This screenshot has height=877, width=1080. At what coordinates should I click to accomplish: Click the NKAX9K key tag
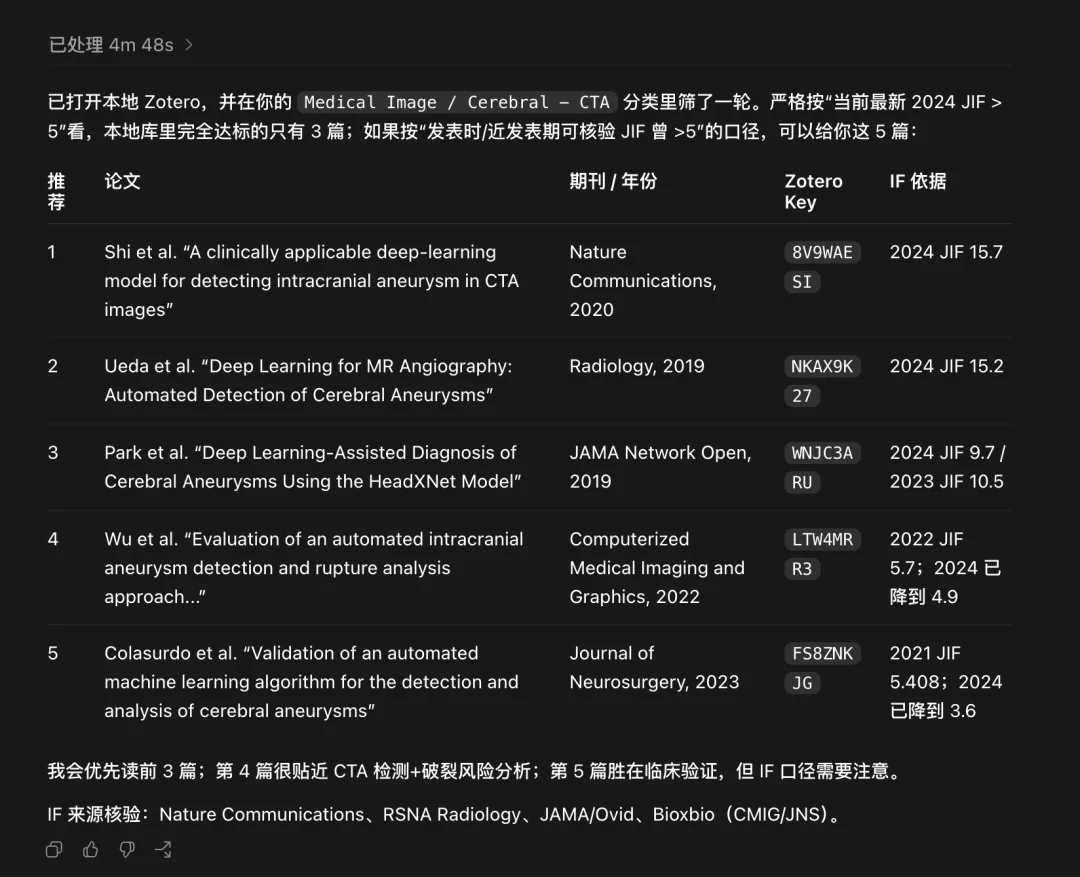(822, 366)
